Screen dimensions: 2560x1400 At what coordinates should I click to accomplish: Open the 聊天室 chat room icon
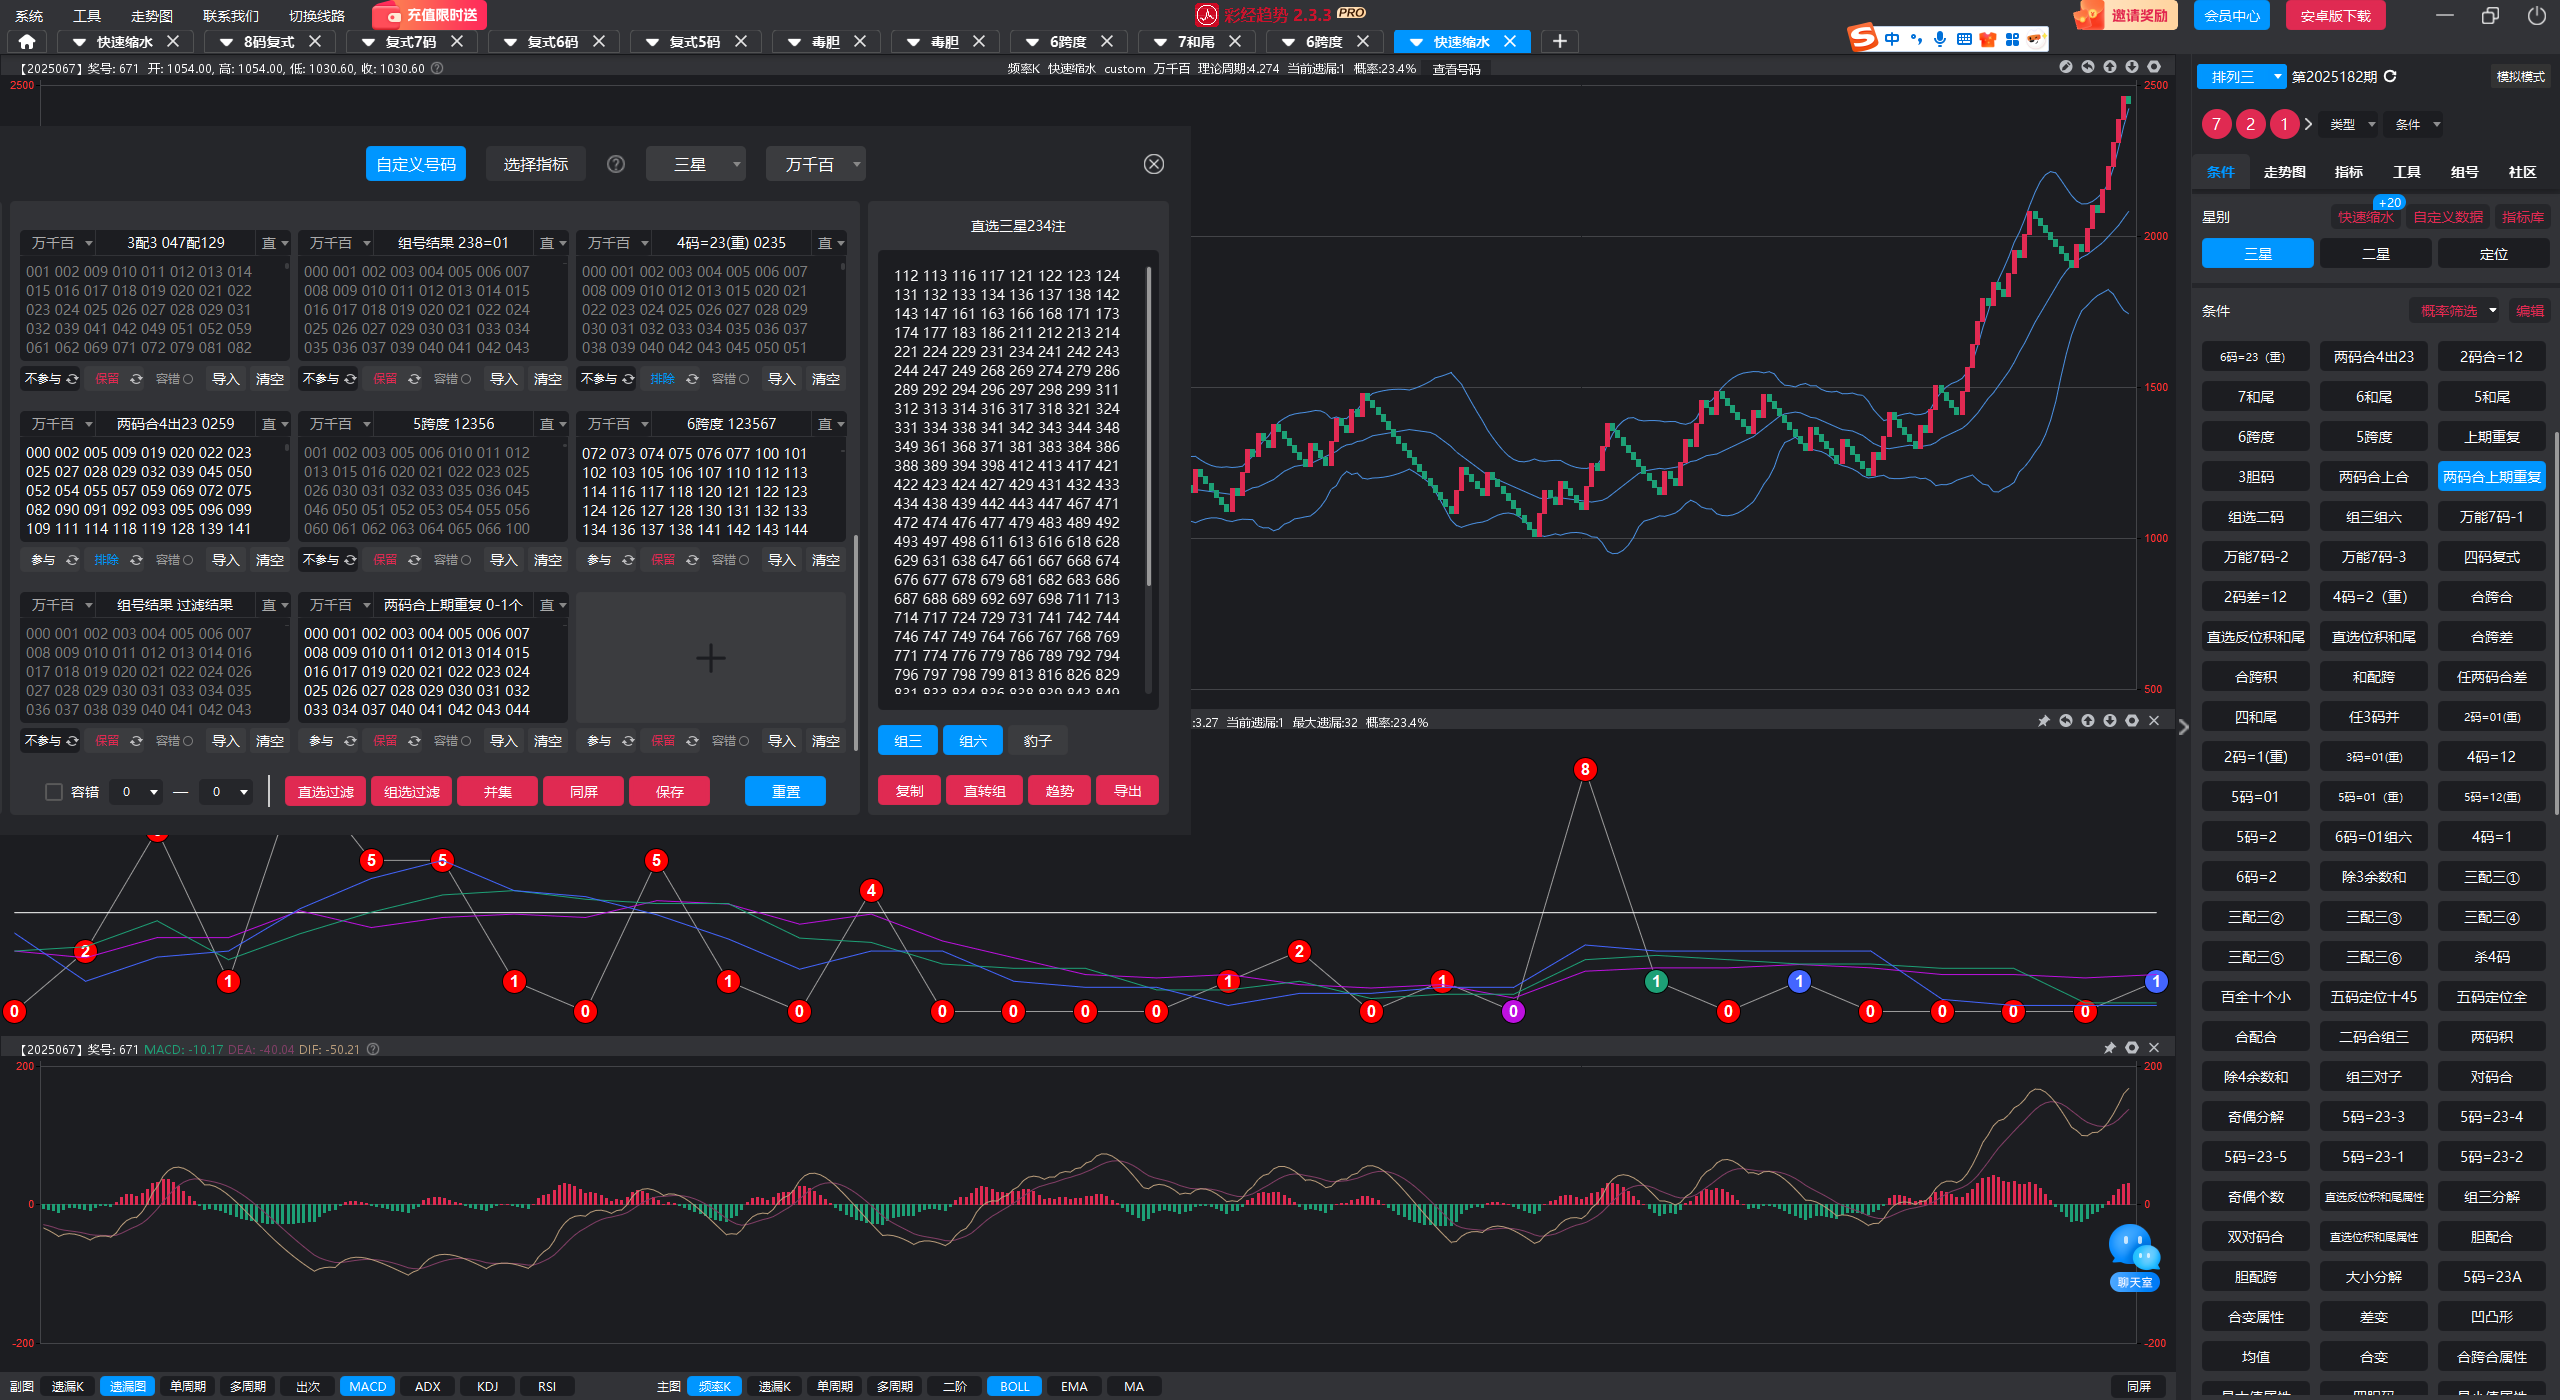point(2134,1256)
